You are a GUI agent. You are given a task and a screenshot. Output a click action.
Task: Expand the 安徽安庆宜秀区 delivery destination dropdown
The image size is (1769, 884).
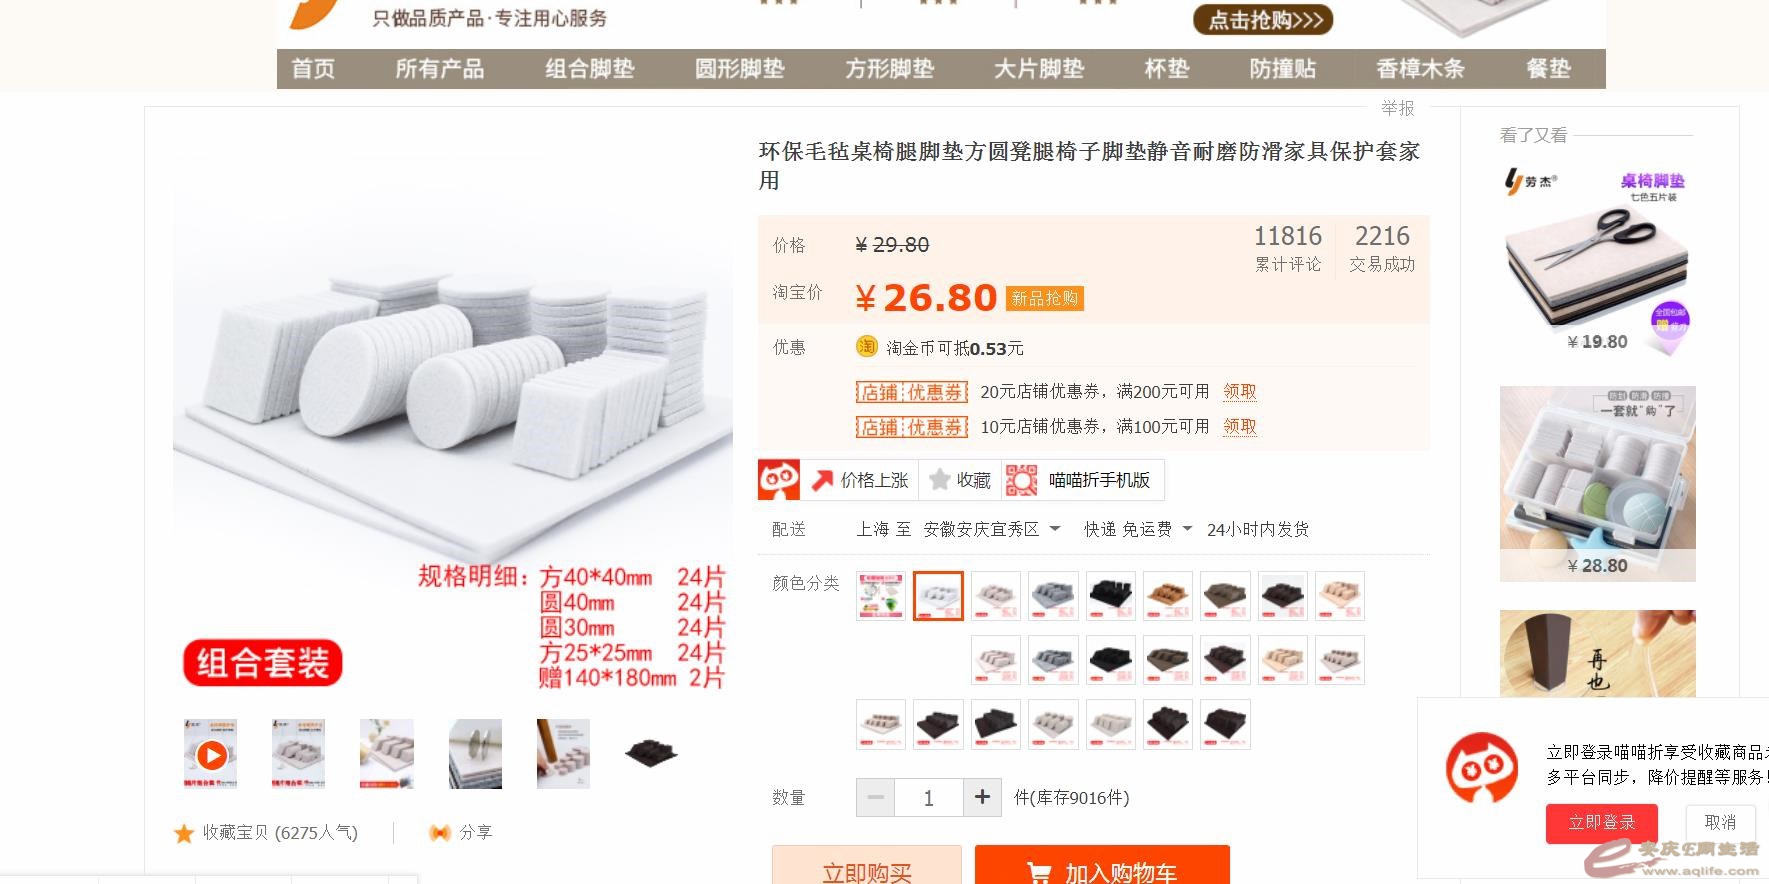click(991, 529)
